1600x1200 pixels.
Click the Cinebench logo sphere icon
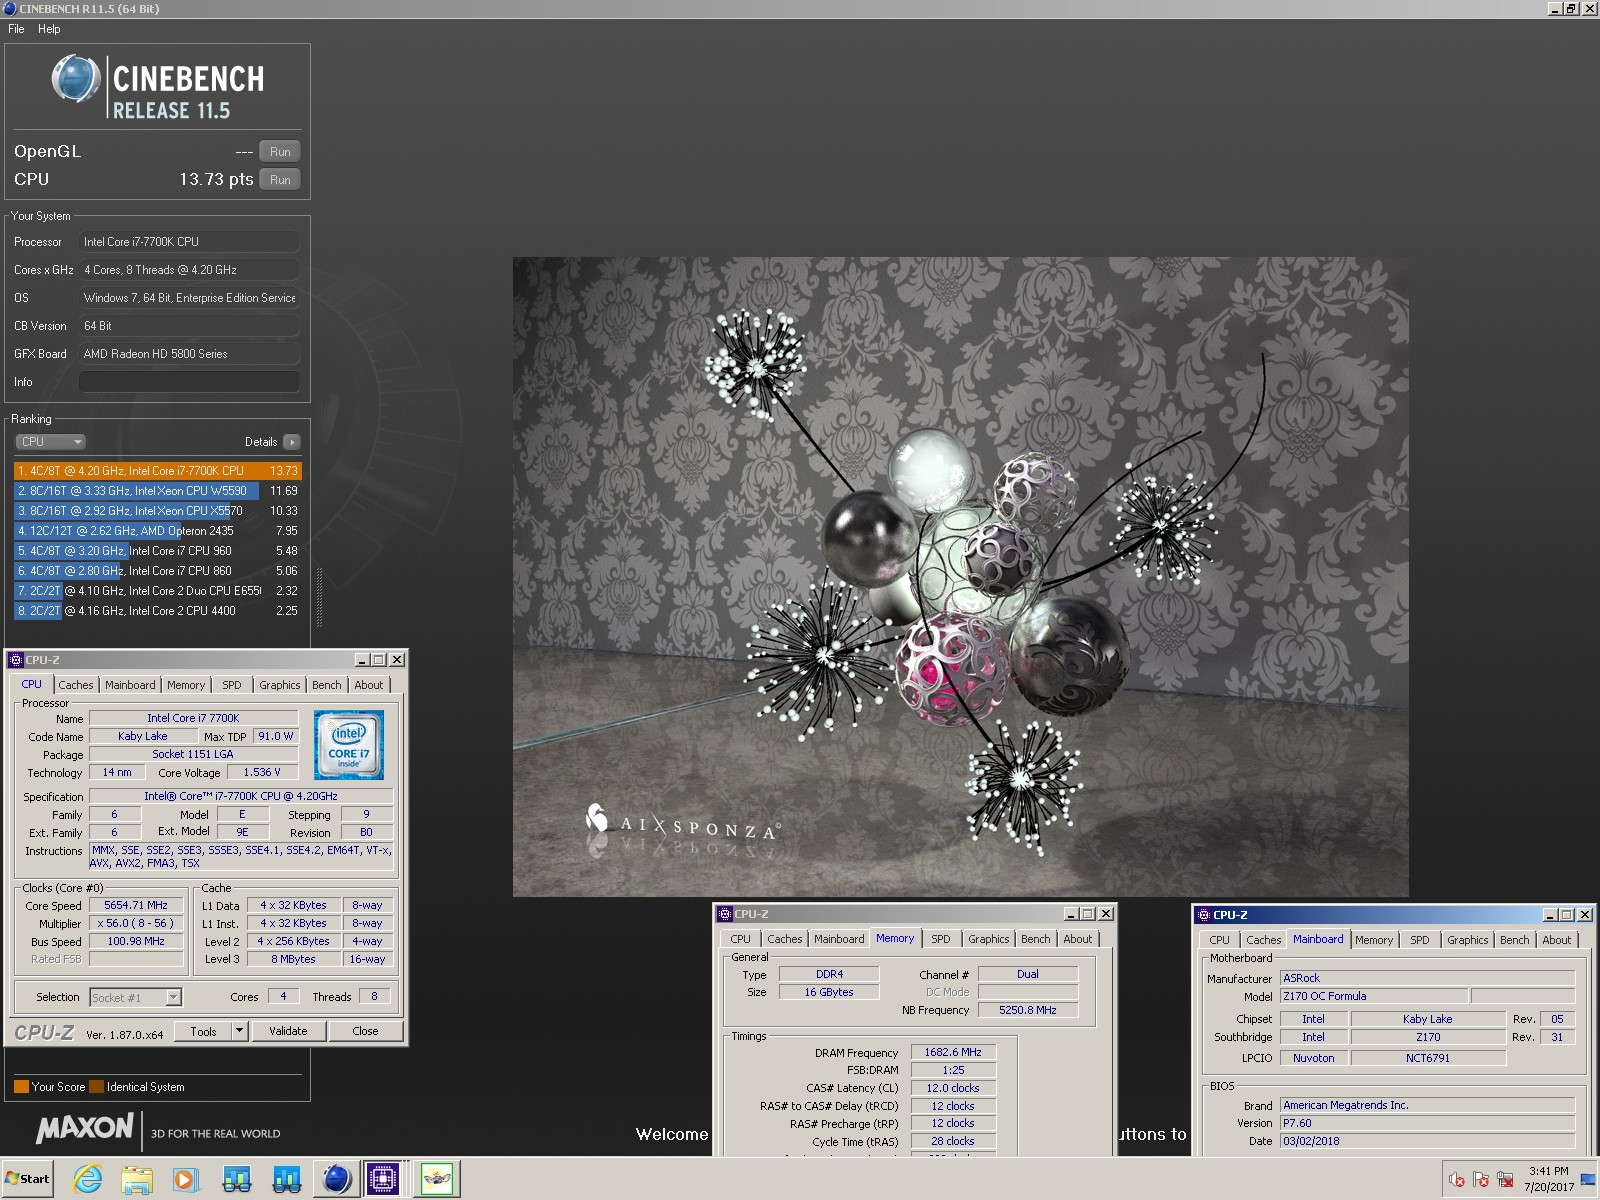(76, 79)
